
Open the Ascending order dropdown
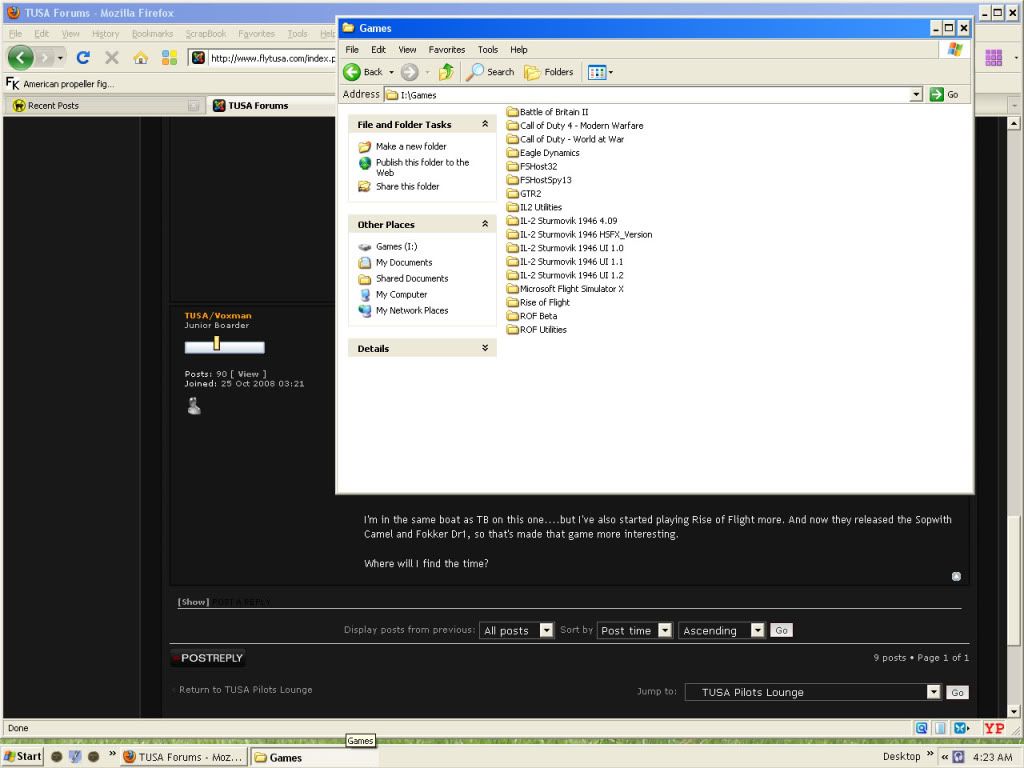pos(722,630)
